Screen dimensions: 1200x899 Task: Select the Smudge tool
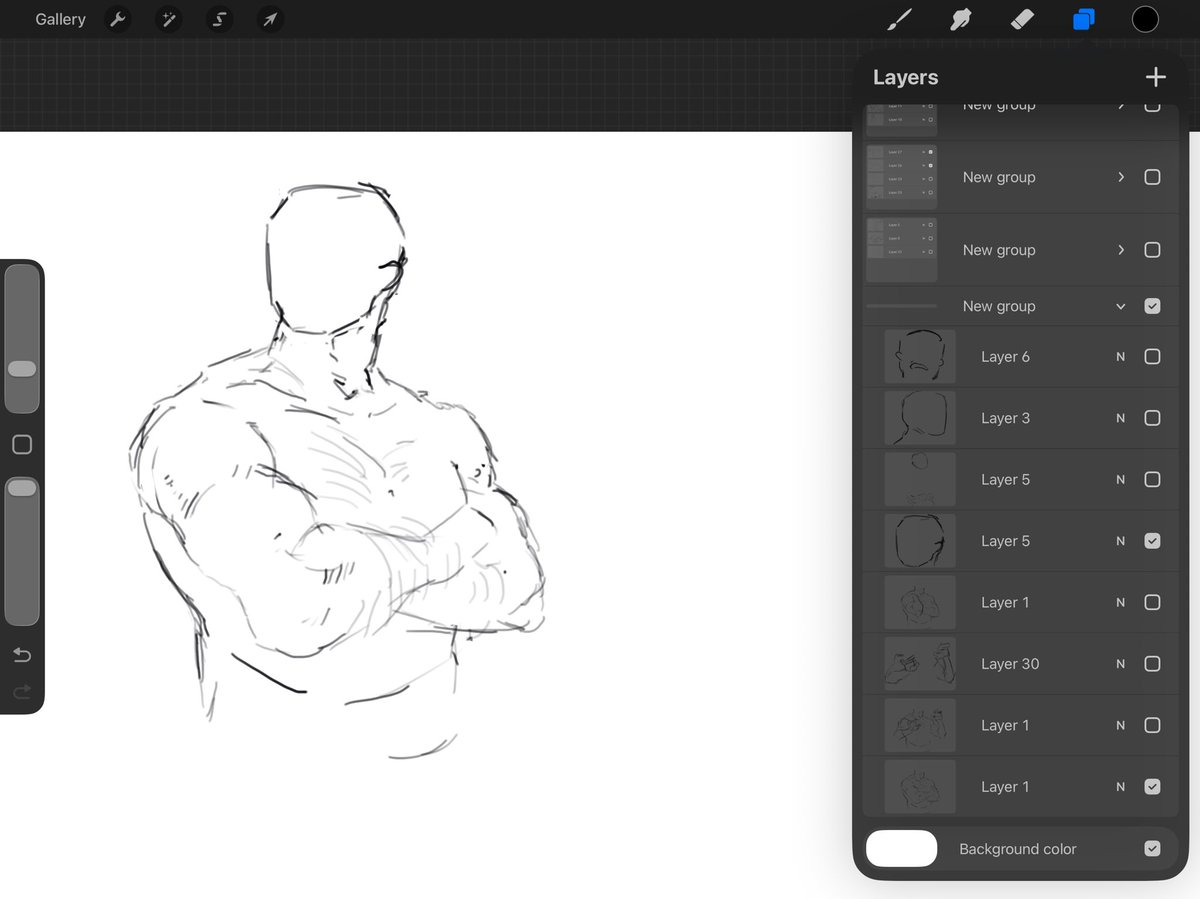pos(961,19)
